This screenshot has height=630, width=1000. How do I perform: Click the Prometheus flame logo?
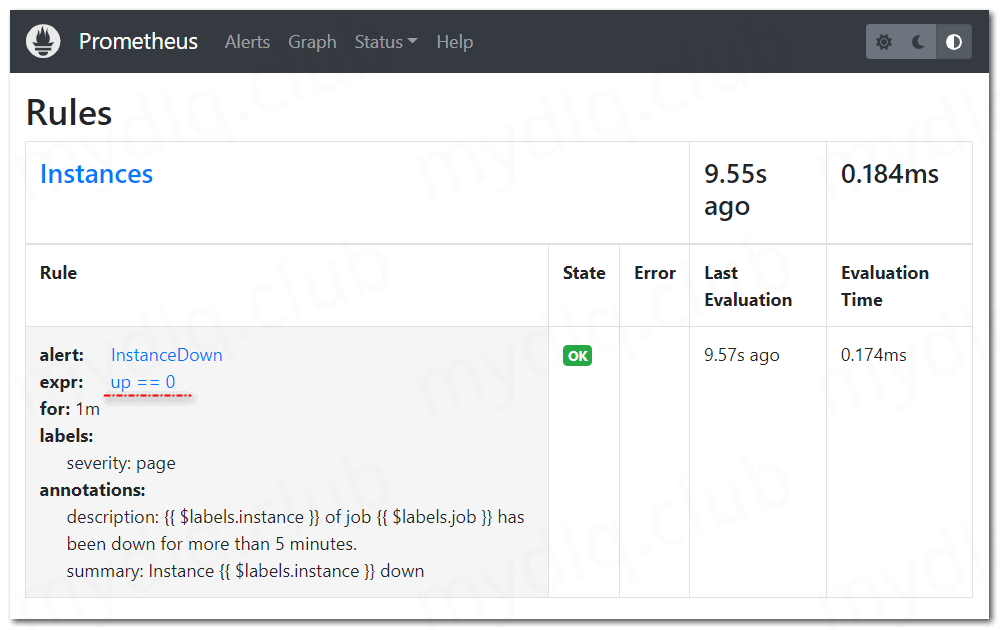43,41
